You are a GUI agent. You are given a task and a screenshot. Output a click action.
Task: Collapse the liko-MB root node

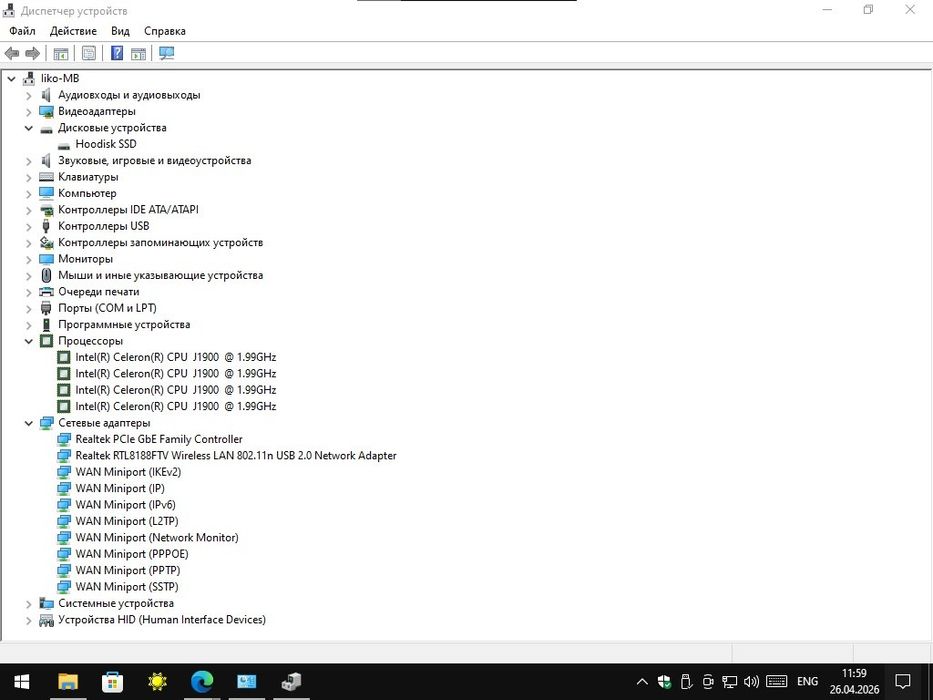11,79
